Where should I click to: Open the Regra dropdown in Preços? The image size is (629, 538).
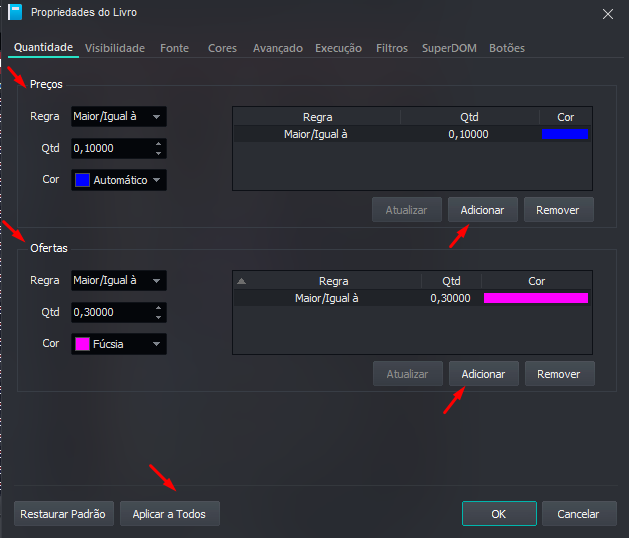[119, 116]
